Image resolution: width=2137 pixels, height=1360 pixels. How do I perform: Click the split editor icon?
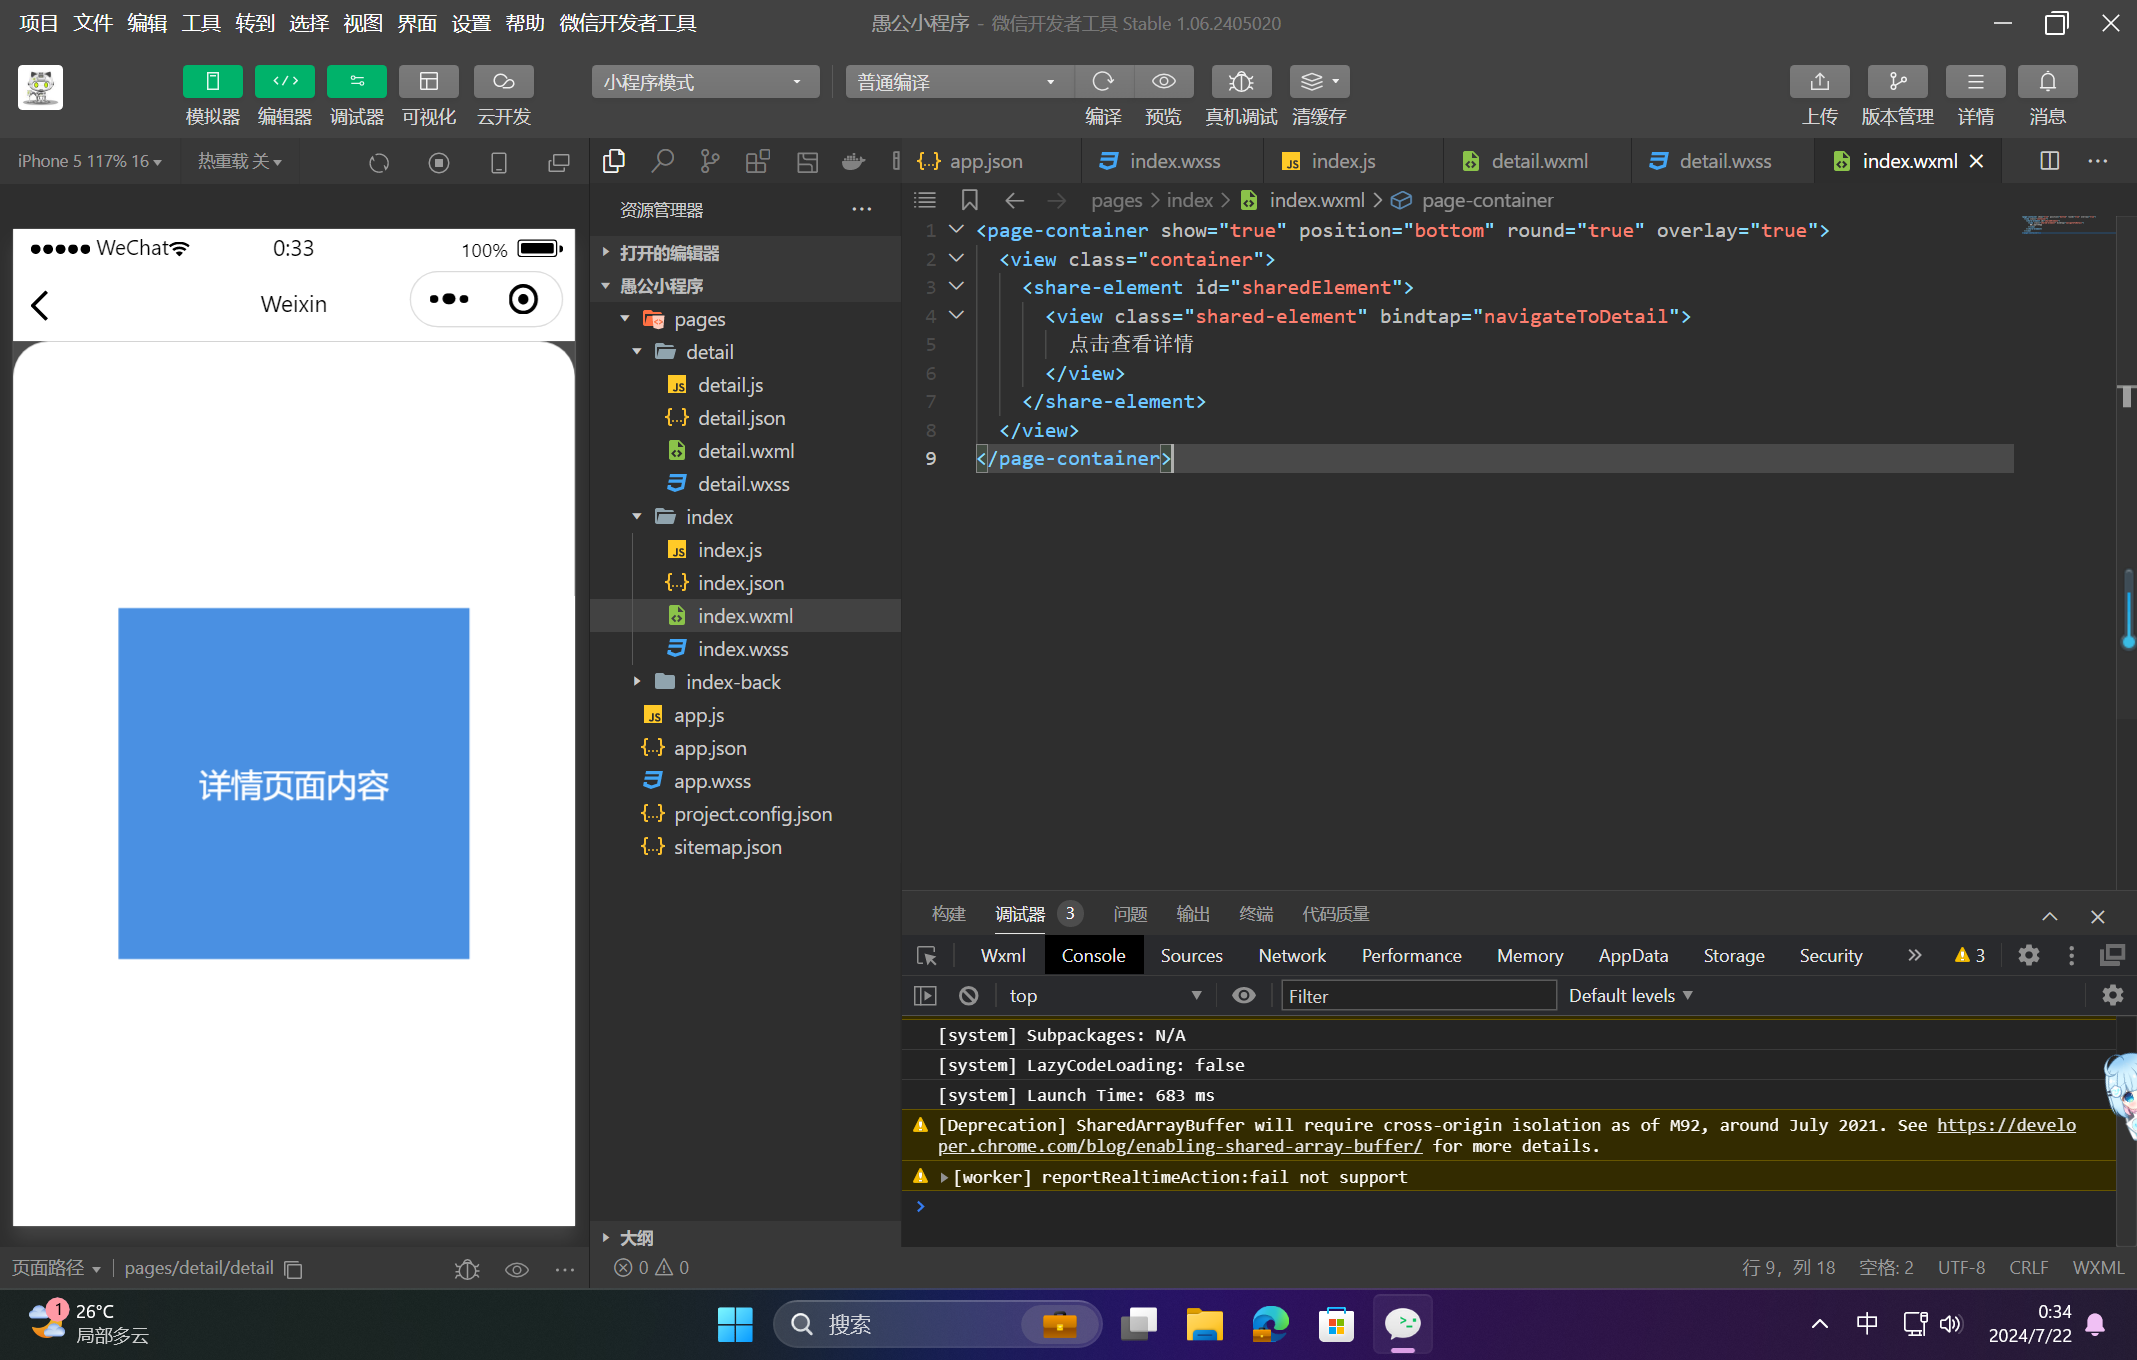point(2049,161)
